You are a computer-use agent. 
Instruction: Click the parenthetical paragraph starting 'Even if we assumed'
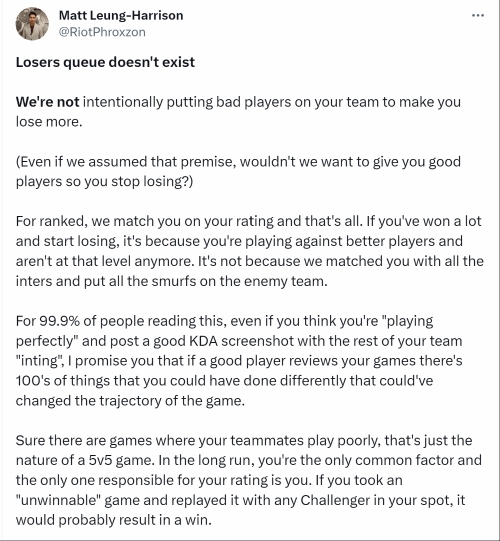[x=238, y=171]
